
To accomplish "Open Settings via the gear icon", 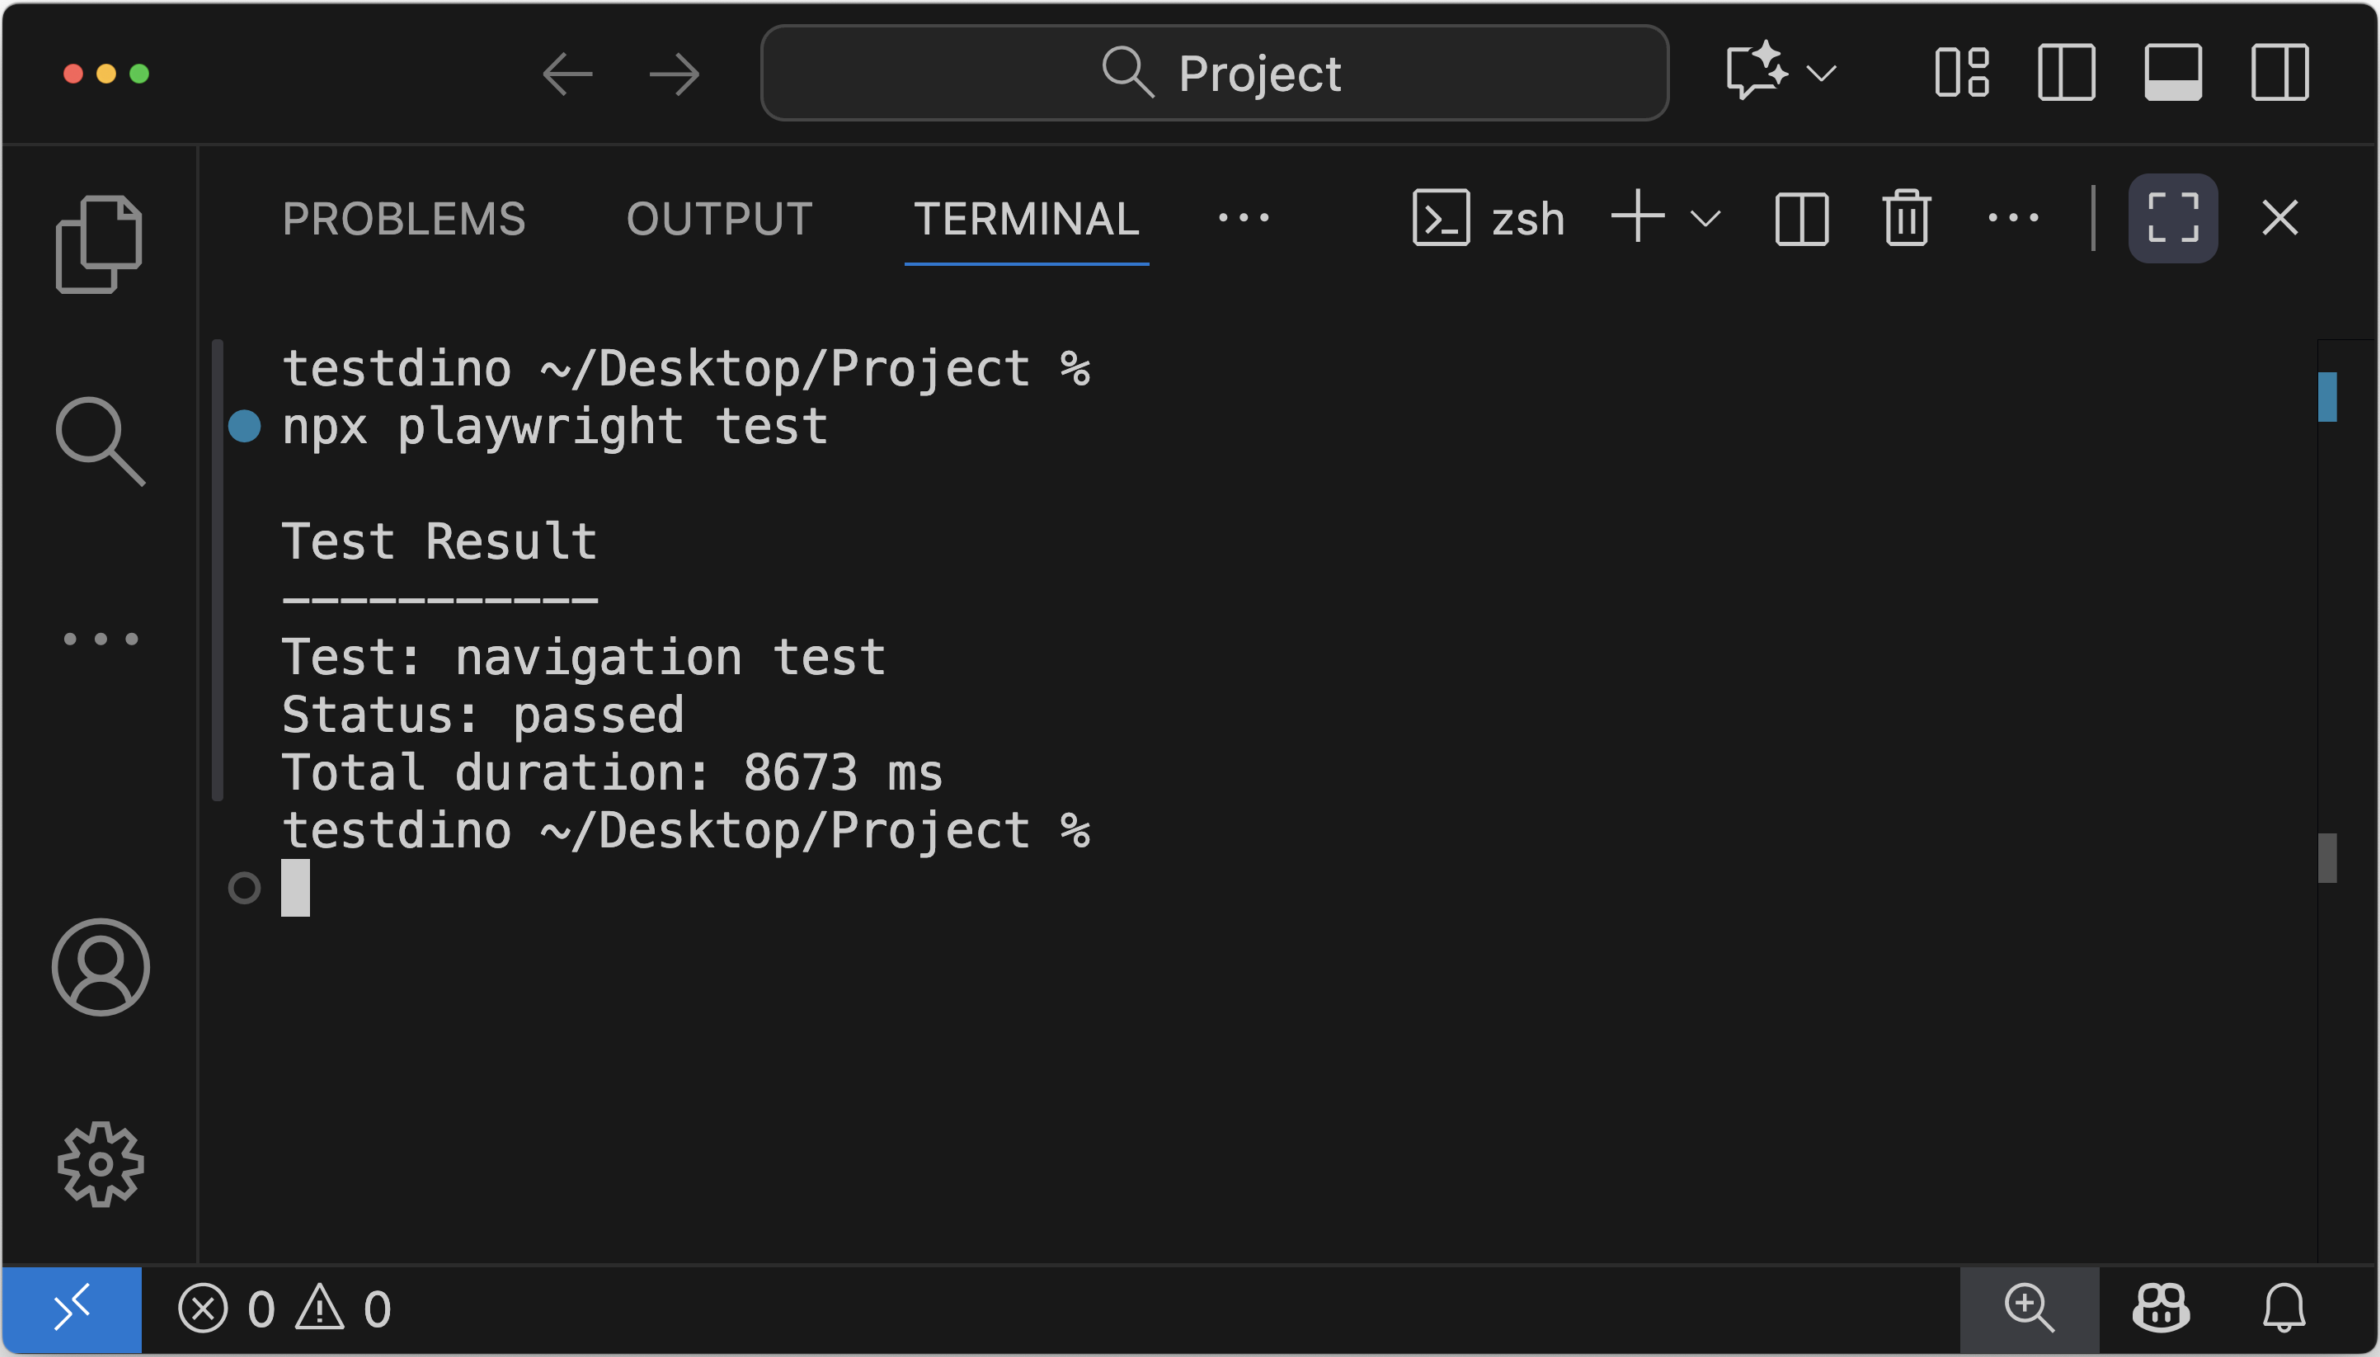I will [101, 1164].
